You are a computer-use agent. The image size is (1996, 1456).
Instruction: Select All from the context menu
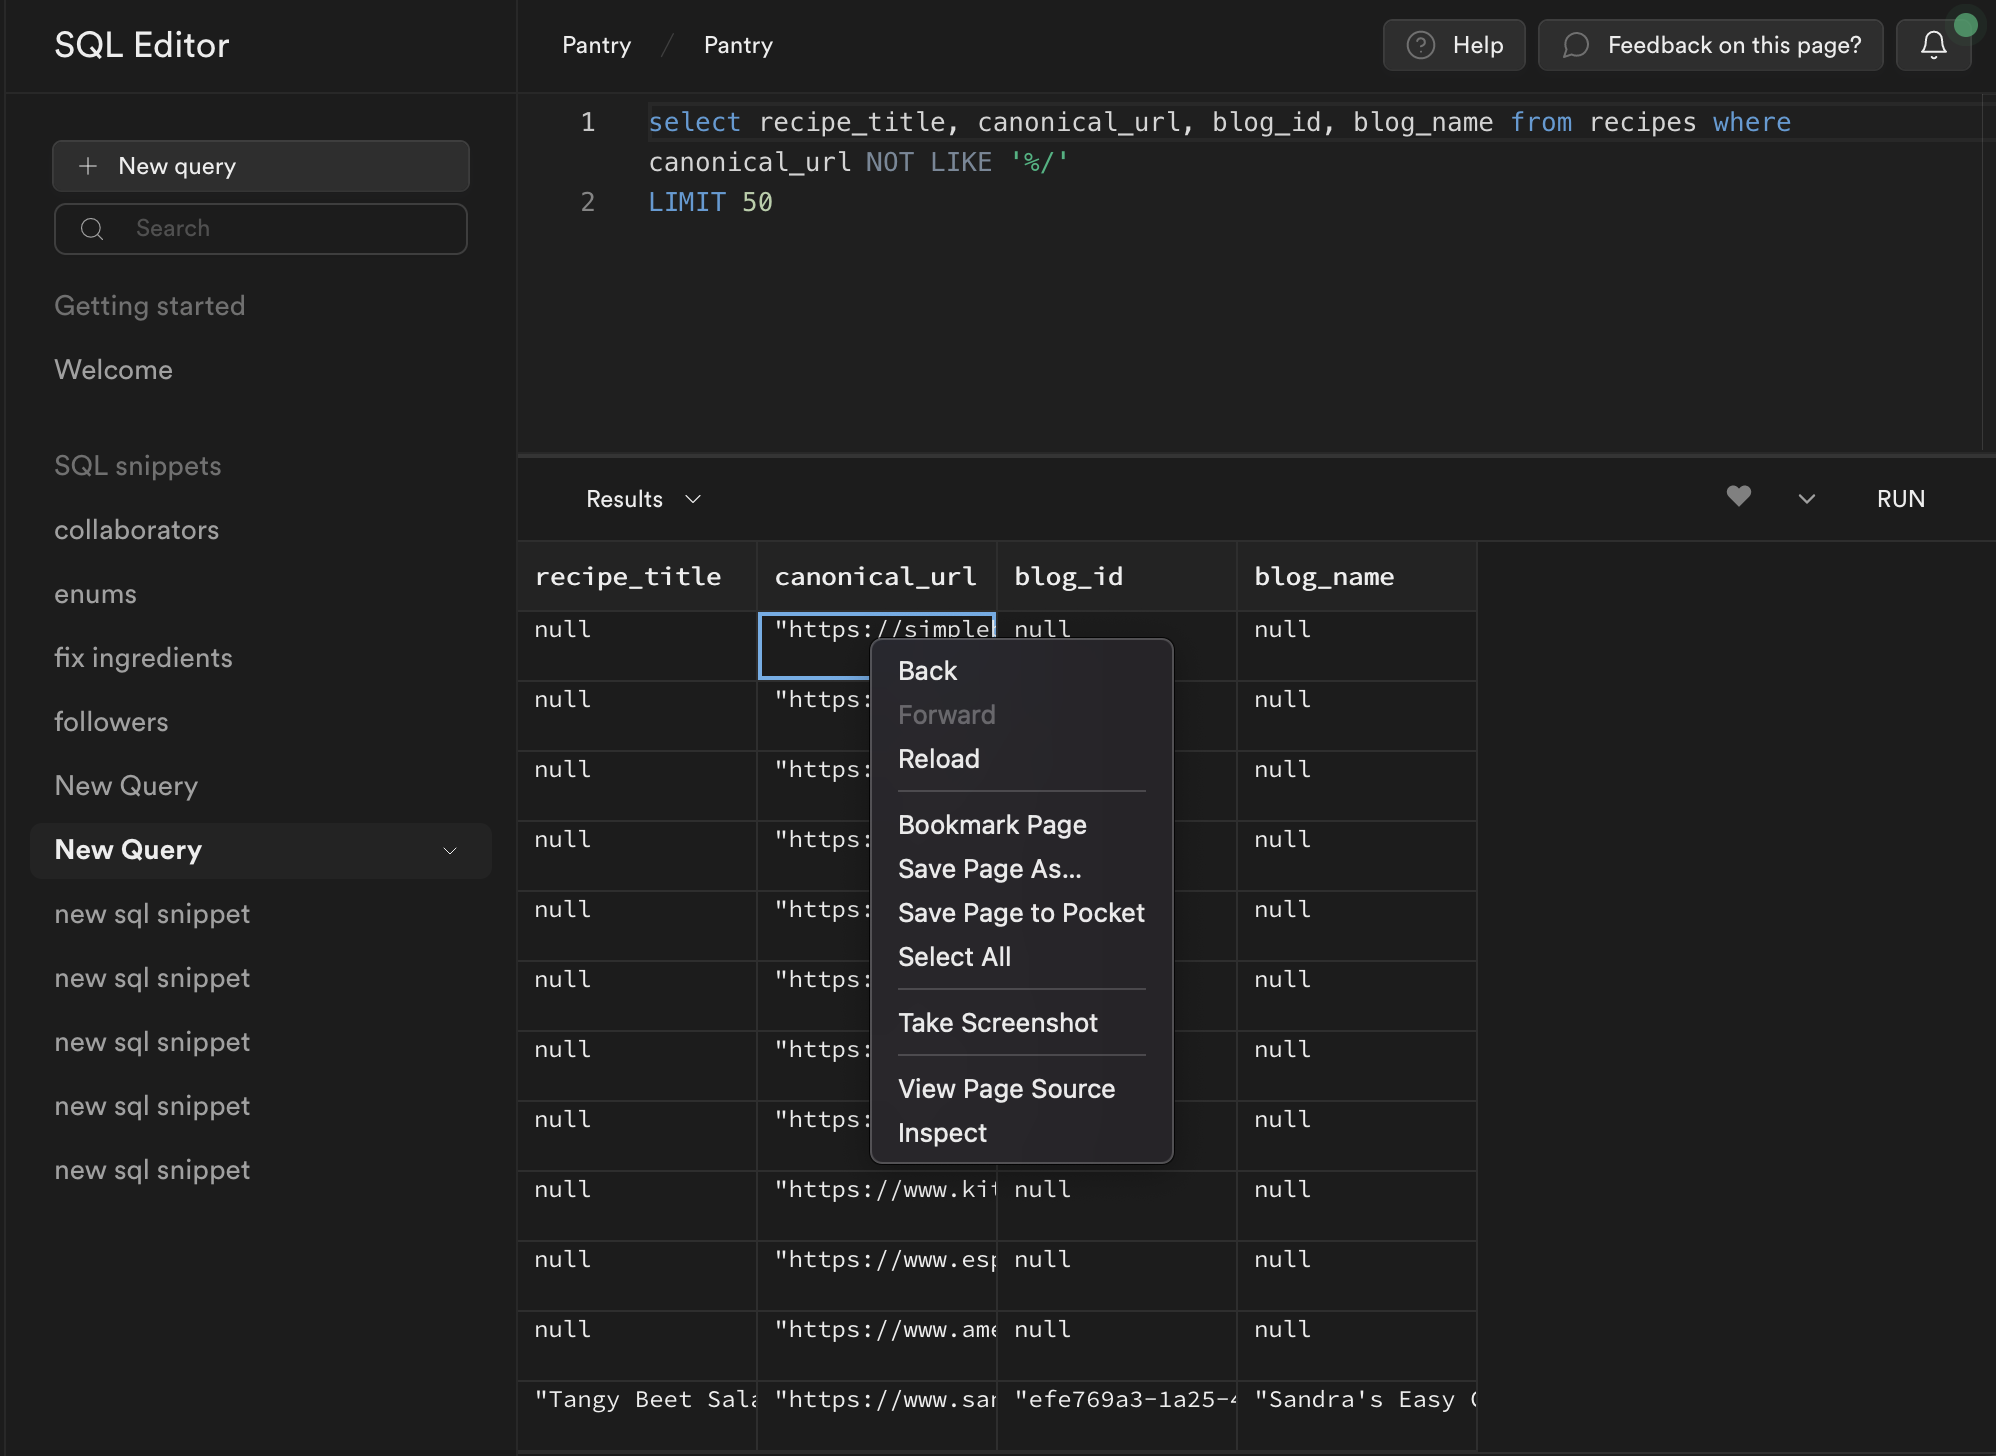pos(954,956)
